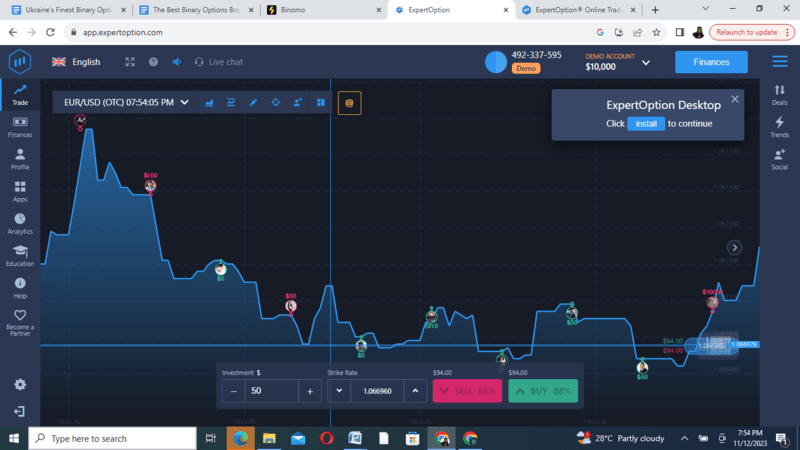Screen dimensions: 800x450
Task: Open the indicators tool icon
Action: 231,103
